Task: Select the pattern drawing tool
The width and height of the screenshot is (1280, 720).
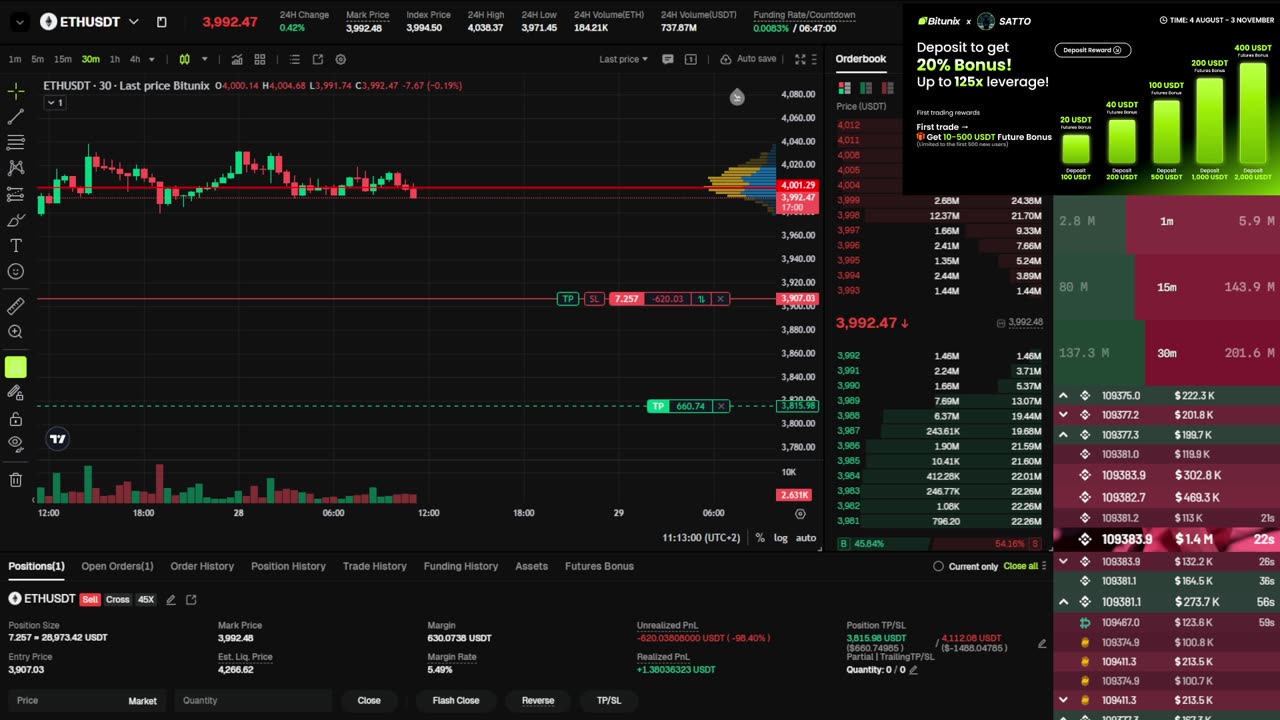Action: [x=16, y=168]
